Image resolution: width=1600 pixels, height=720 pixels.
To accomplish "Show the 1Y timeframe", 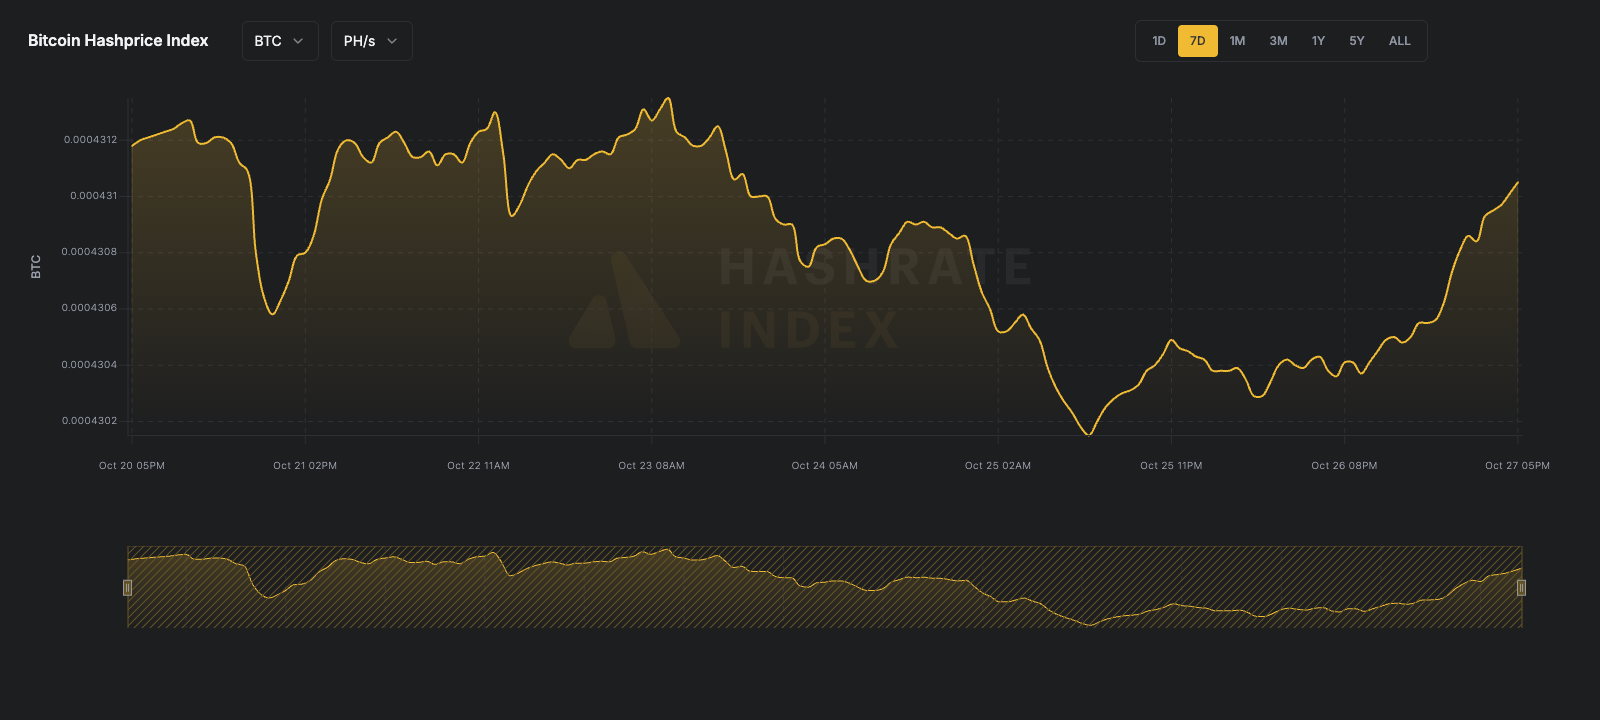I will point(1318,41).
